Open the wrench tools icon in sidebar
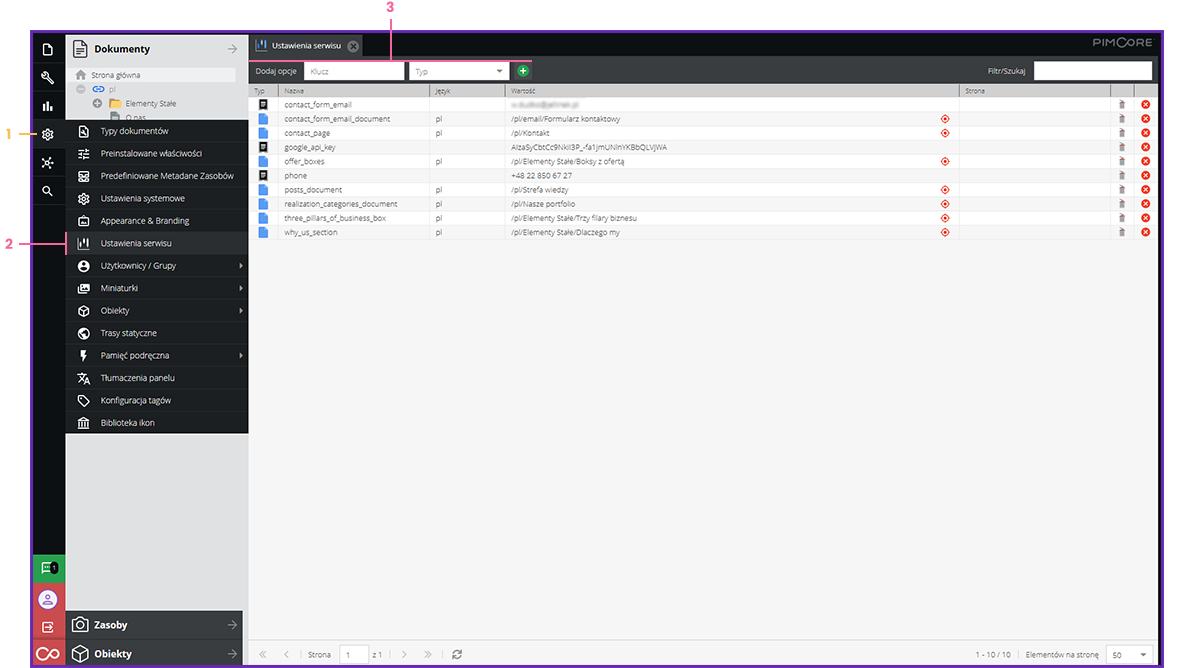 [x=47, y=77]
